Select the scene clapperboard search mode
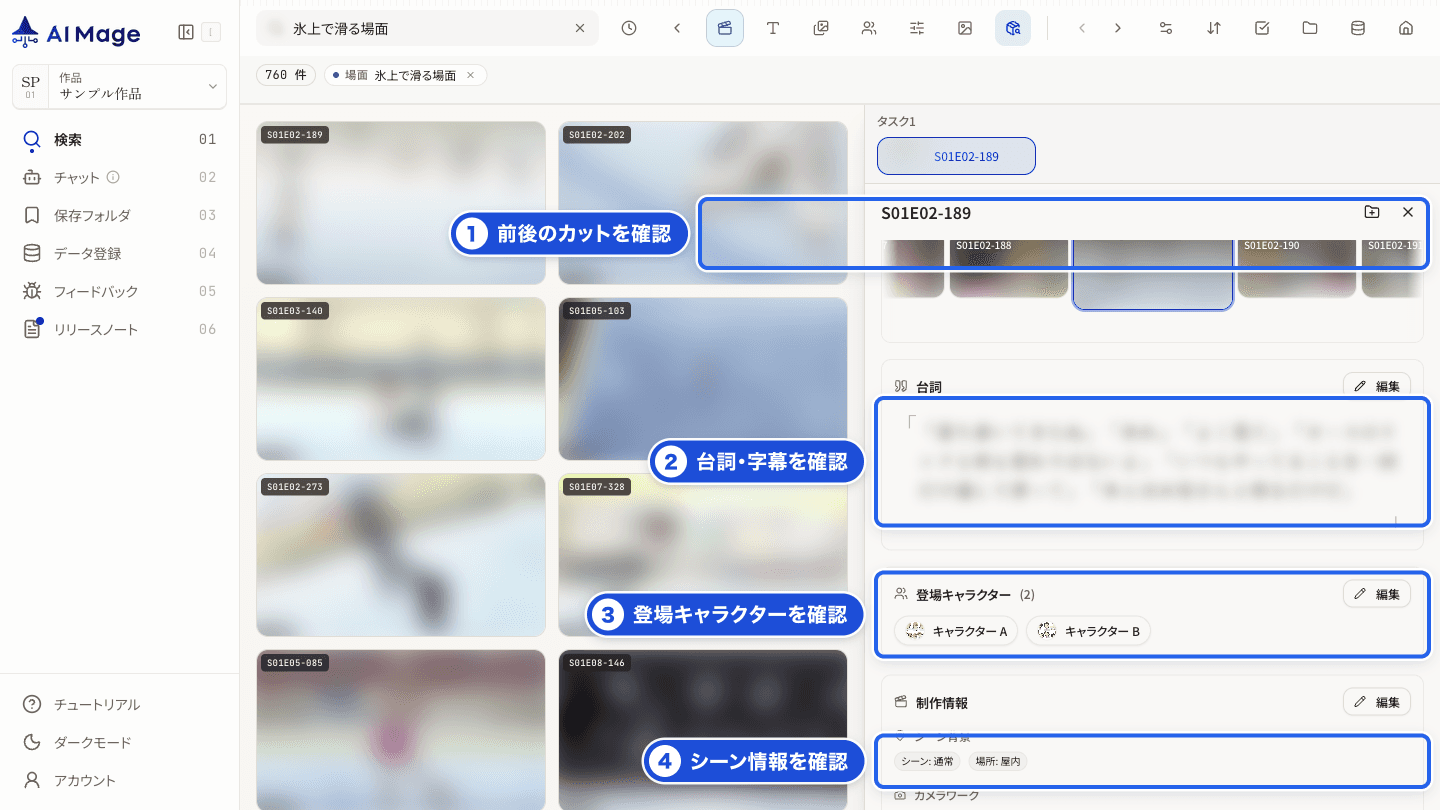Viewport: 1440px width, 810px height. [725, 28]
